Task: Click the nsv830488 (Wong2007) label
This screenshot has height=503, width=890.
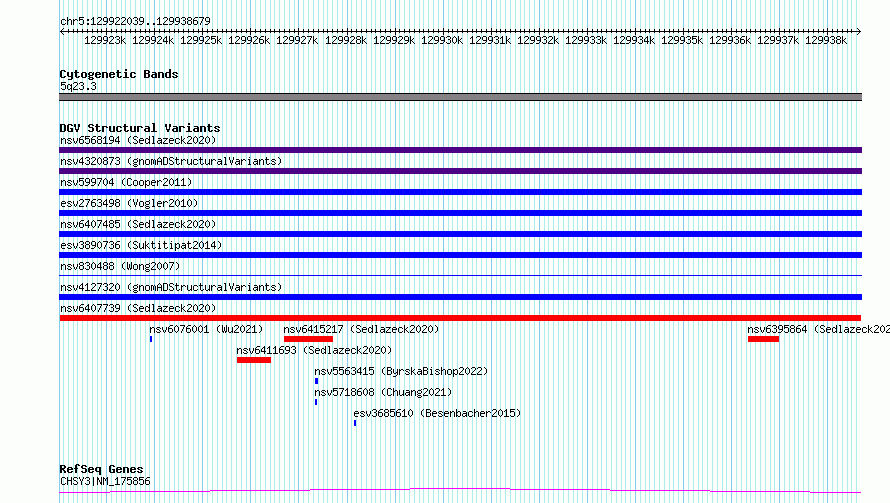Action: 120,266
